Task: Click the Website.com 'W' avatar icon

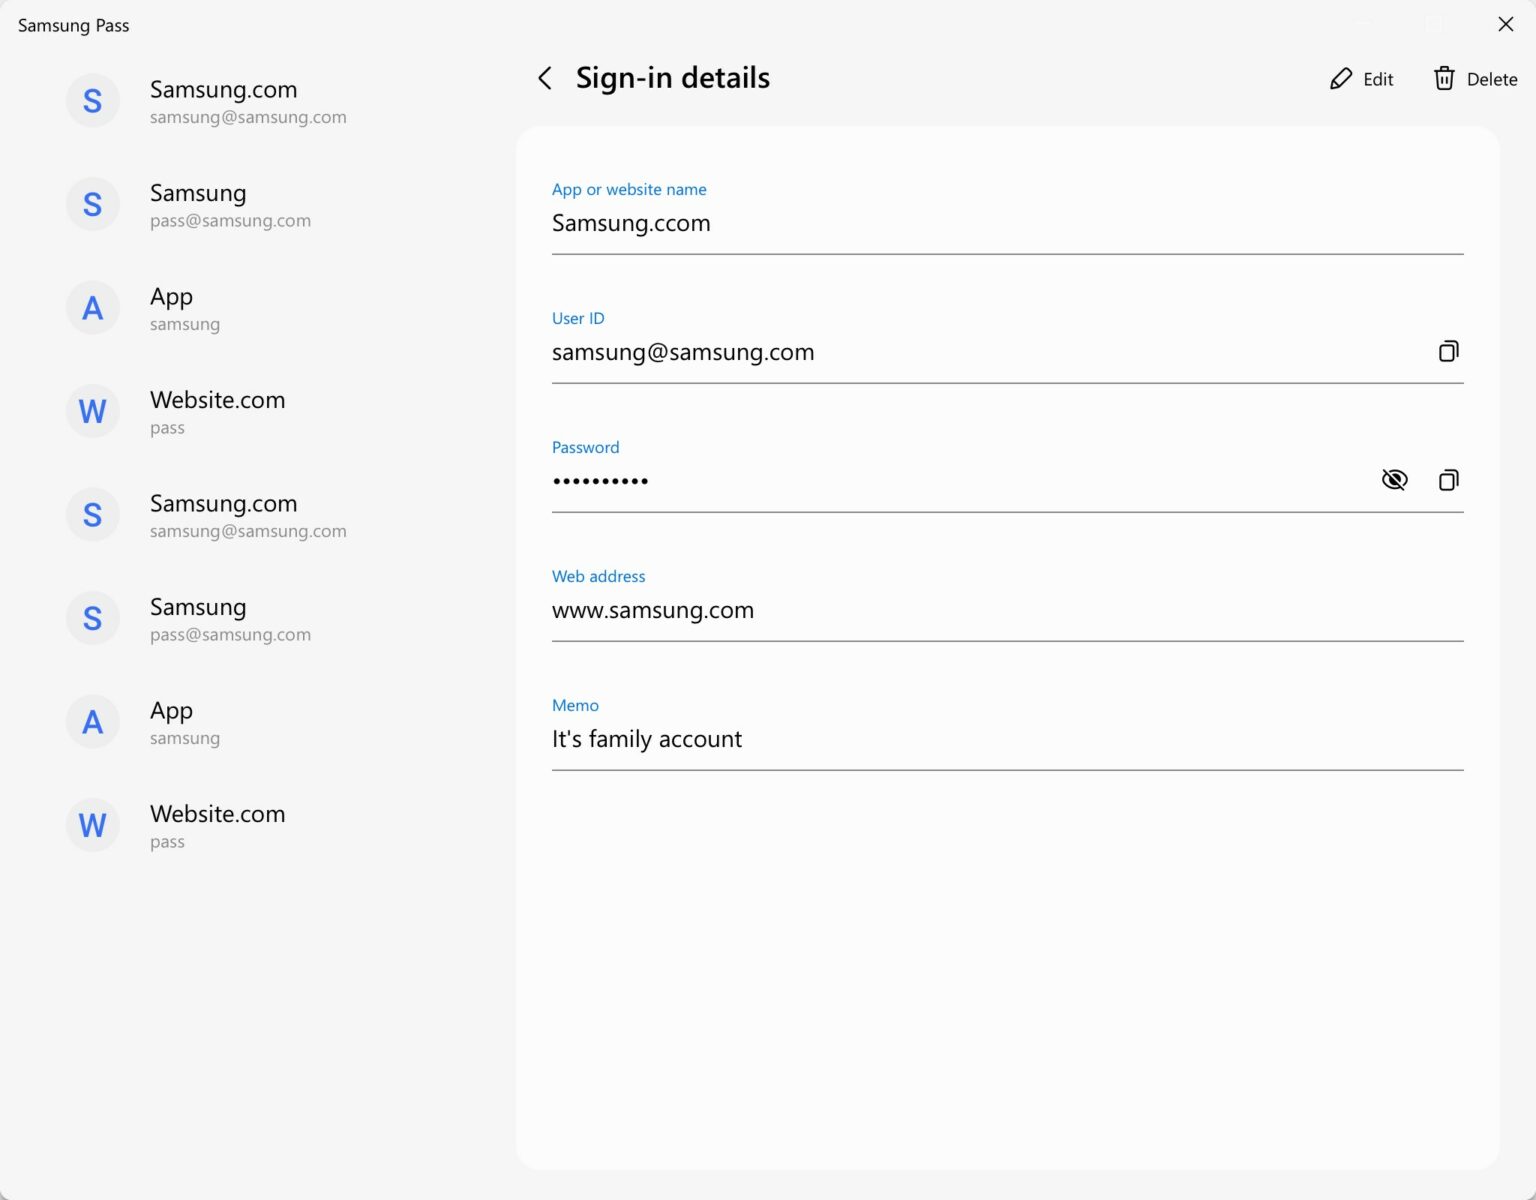Action: pyautogui.click(x=92, y=411)
